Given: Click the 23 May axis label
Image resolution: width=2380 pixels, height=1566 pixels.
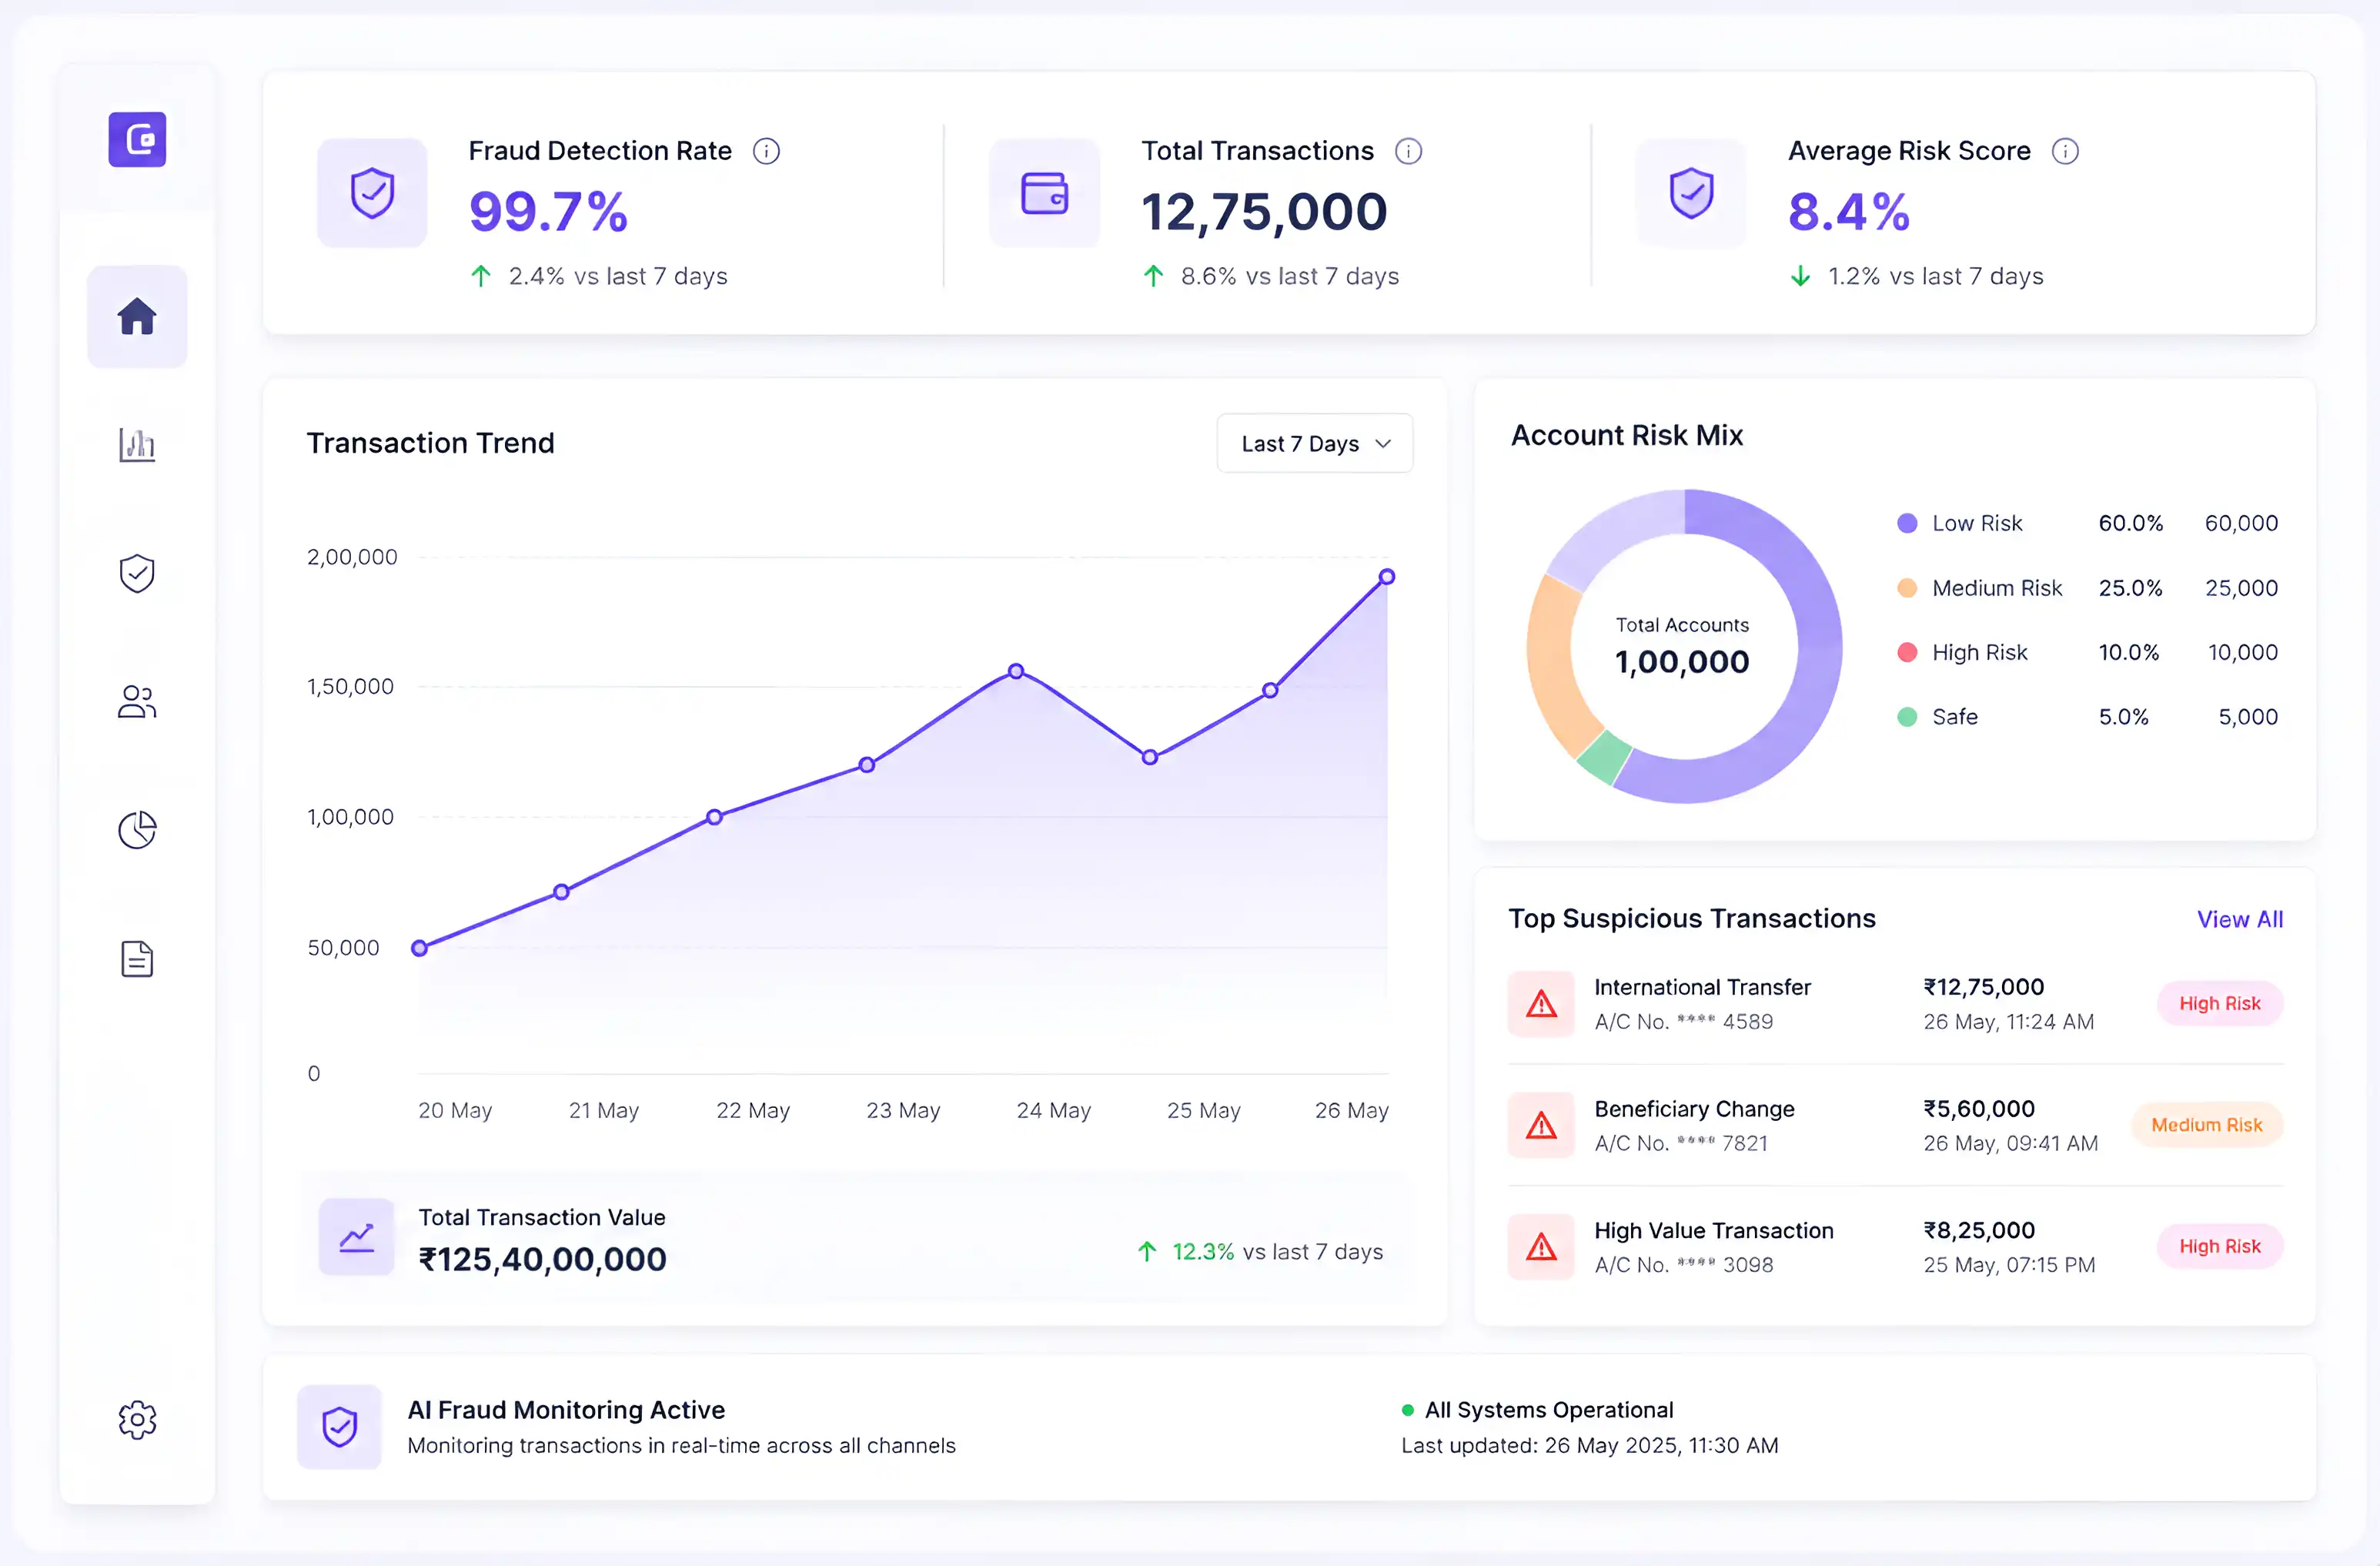Looking at the screenshot, I should coord(903,1110).
